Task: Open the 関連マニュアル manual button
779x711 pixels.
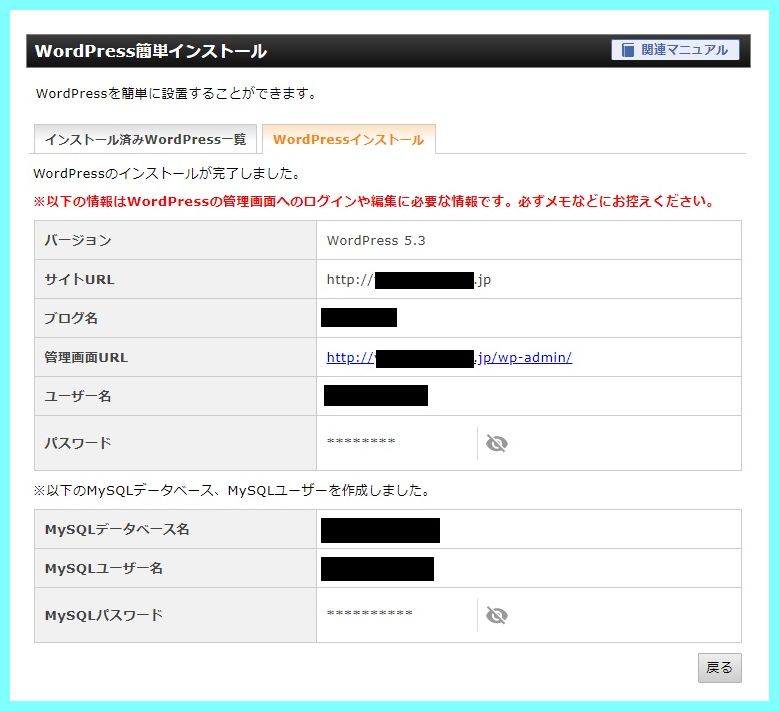Action: (675, 50)
